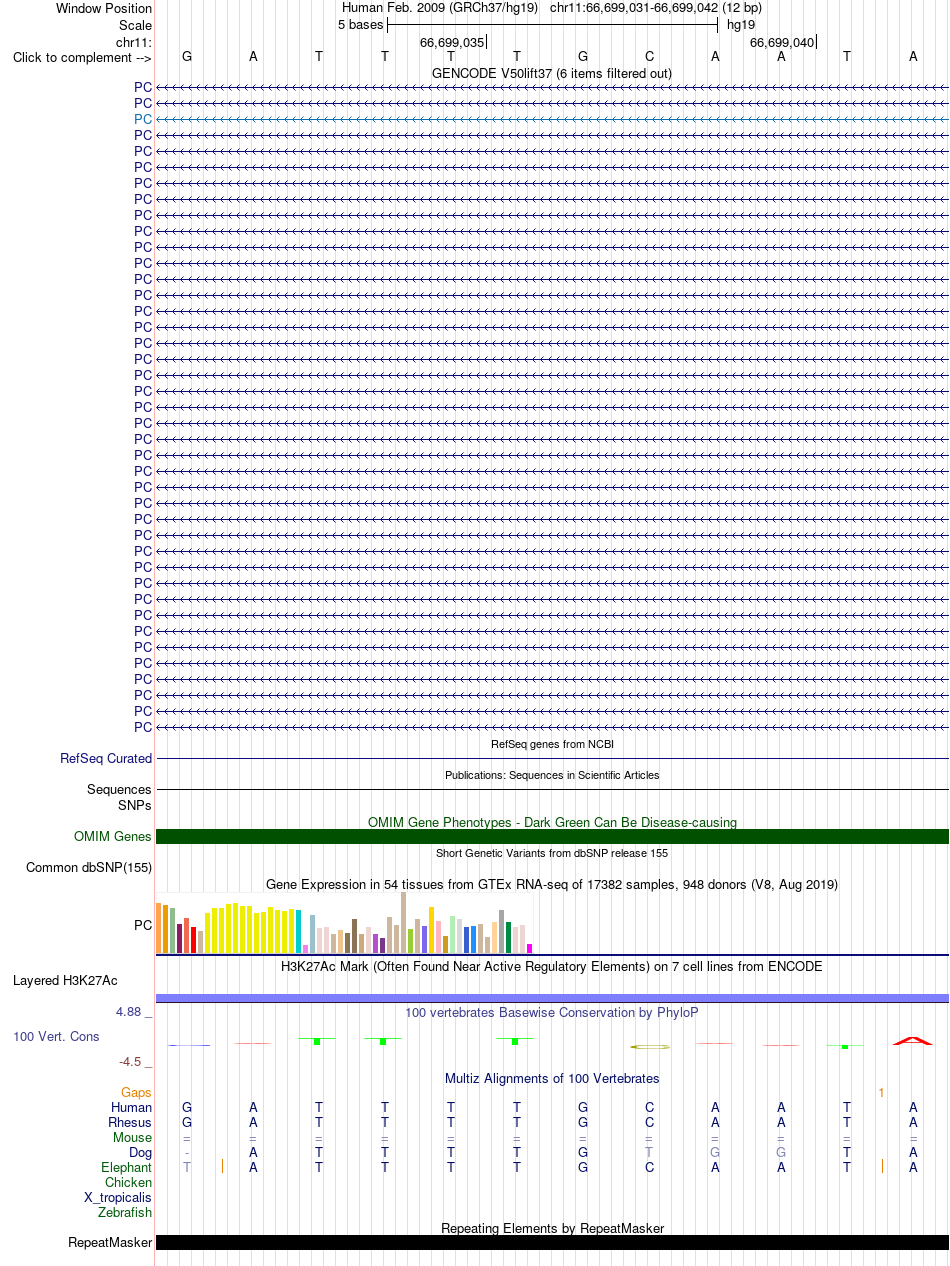Click the 'Mouse' species label
The image size is (950, 1266).
pyautogui.click(x=133, y=1138)
